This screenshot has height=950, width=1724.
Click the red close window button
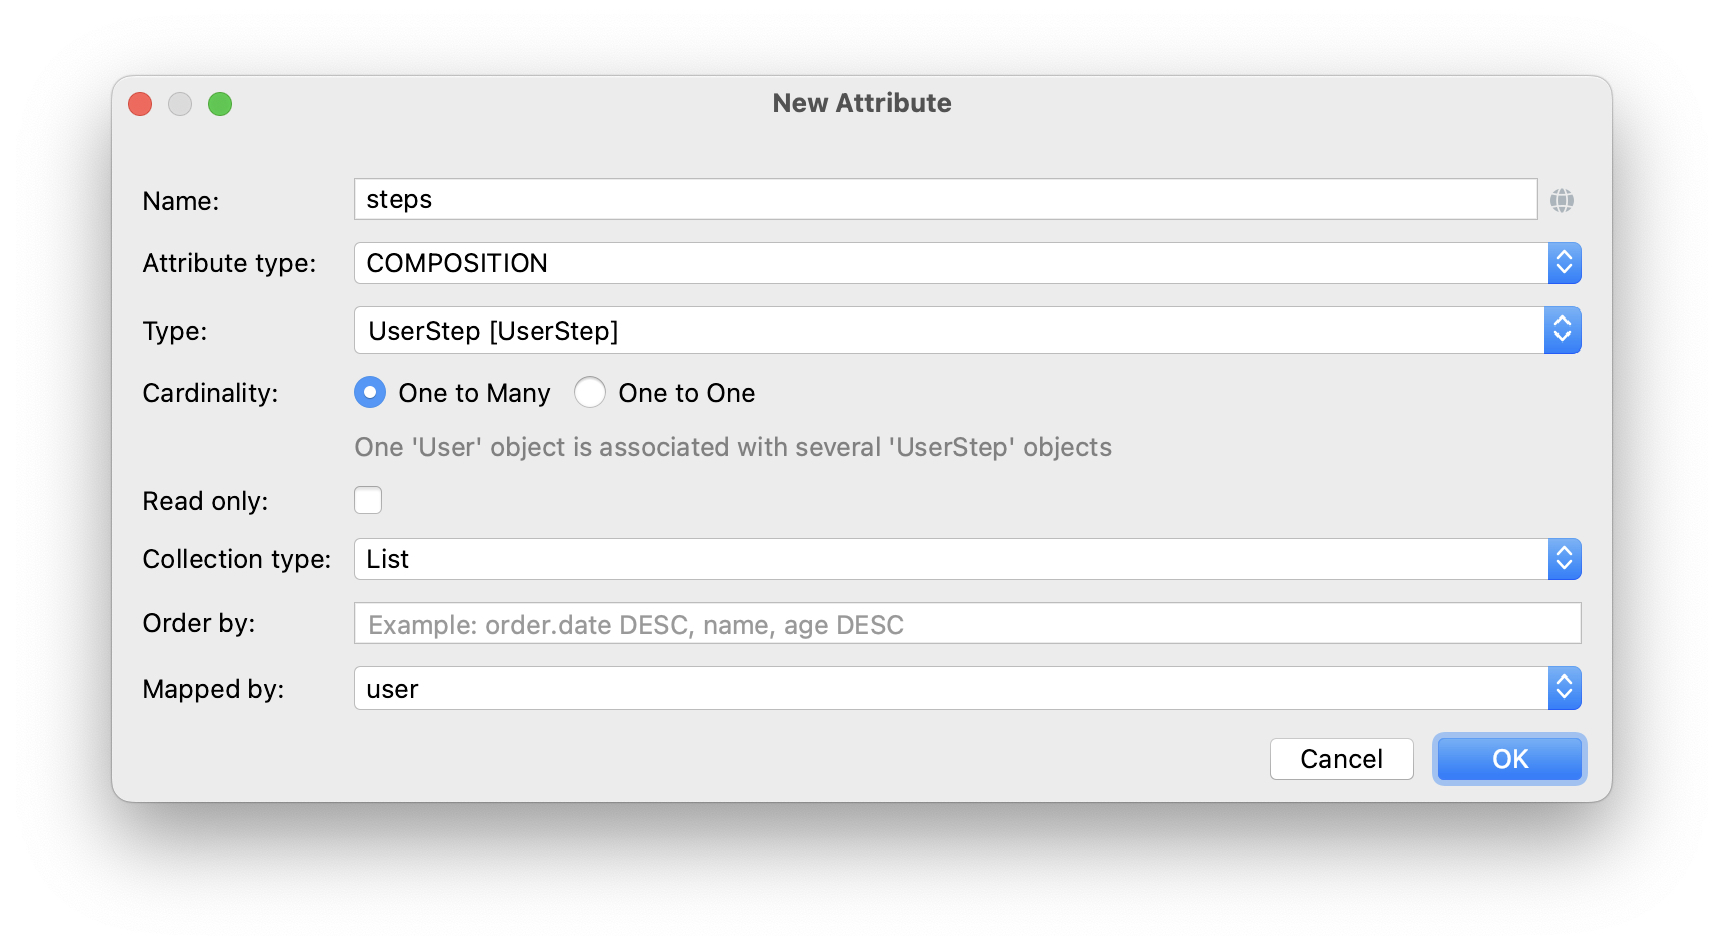pos(140,104)
